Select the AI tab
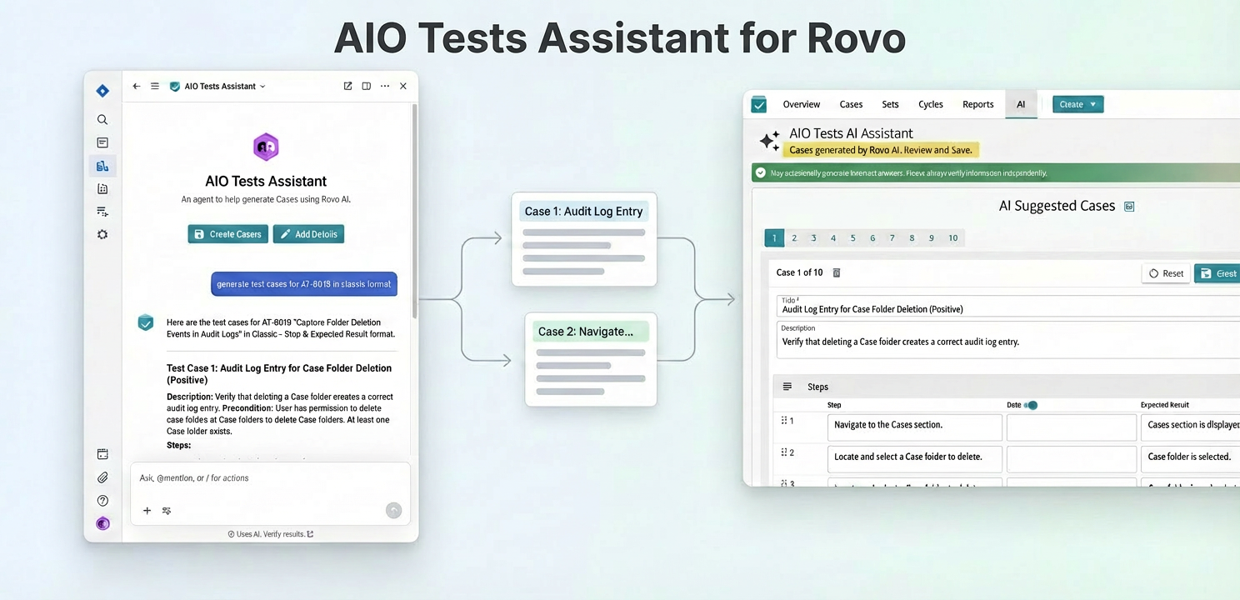 point(1021,104)
